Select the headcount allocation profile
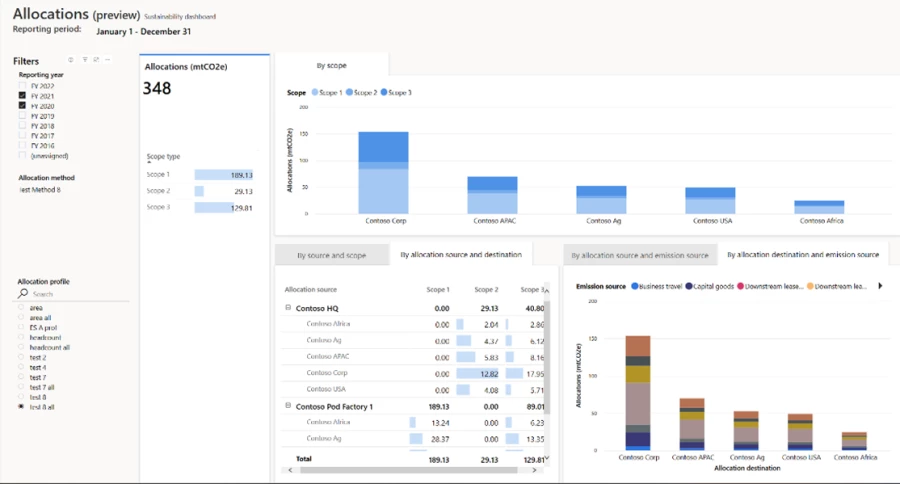Image resolution: width=900 pixels, height=484 pixels. (23, 338)
